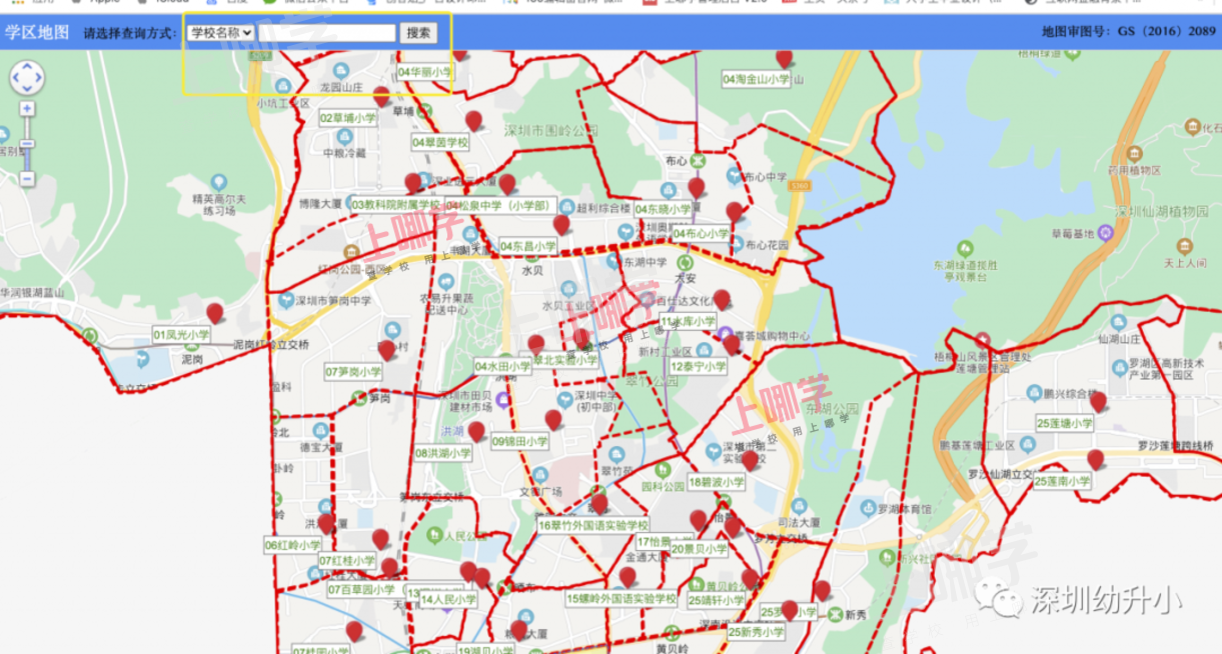Viewport: 1222px width, 654px height.
Task: Click the red pin above 11水库小学
Action: click(x=721, y=299)
